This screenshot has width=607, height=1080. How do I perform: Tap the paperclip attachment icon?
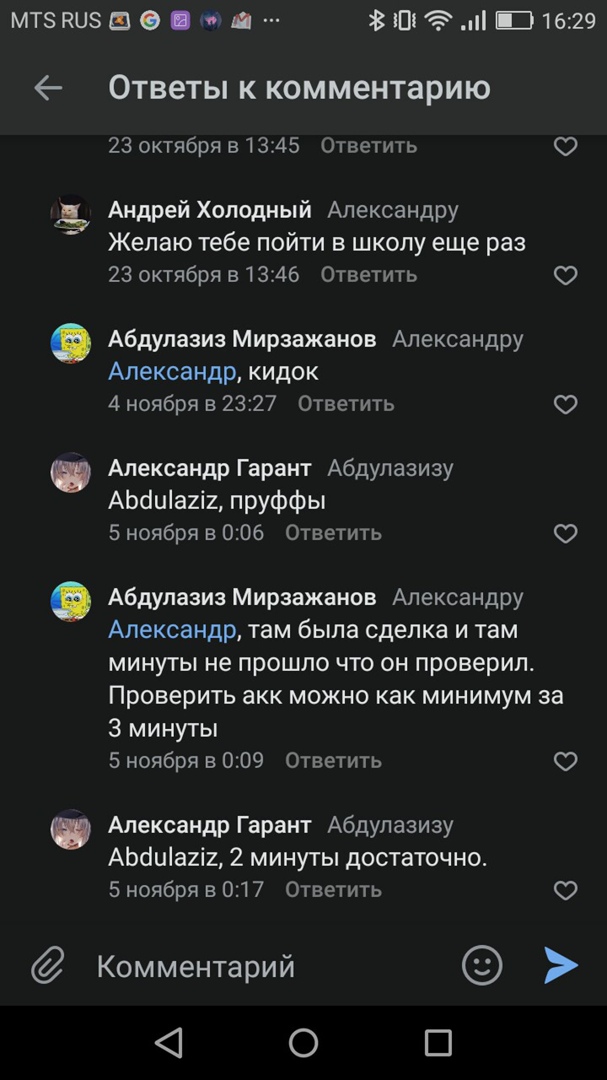[47, 965]
